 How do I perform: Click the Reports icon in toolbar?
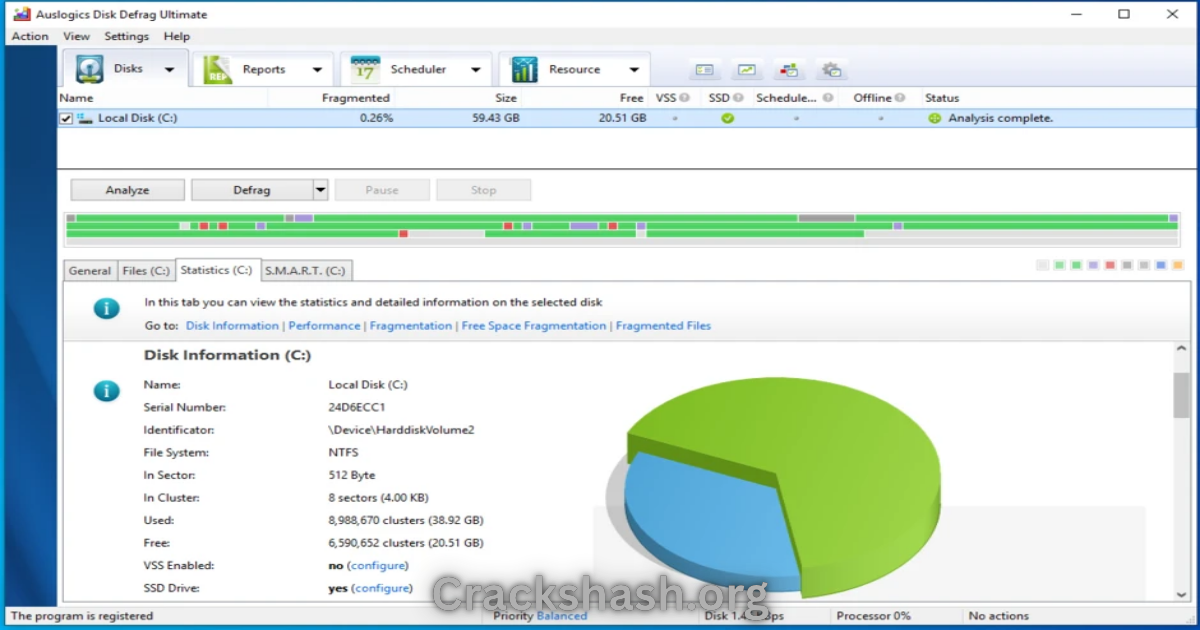pyautogui.click(x=217, y=69)
